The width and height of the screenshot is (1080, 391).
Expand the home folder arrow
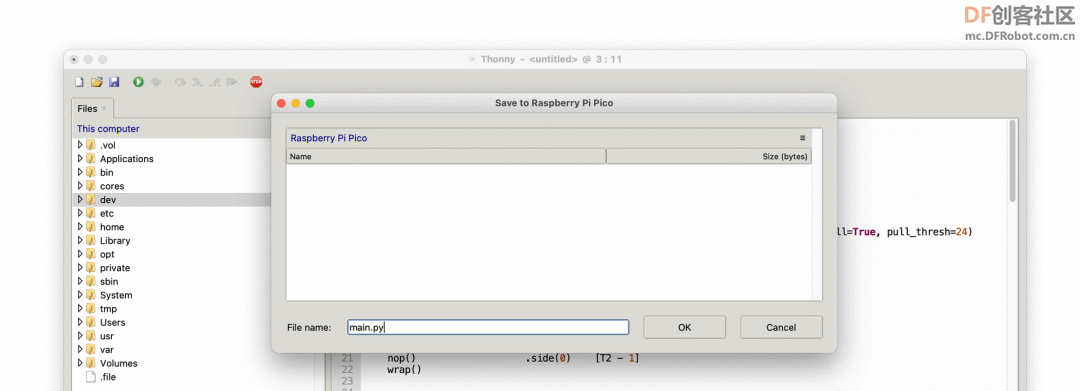click(x=80, y=227)
